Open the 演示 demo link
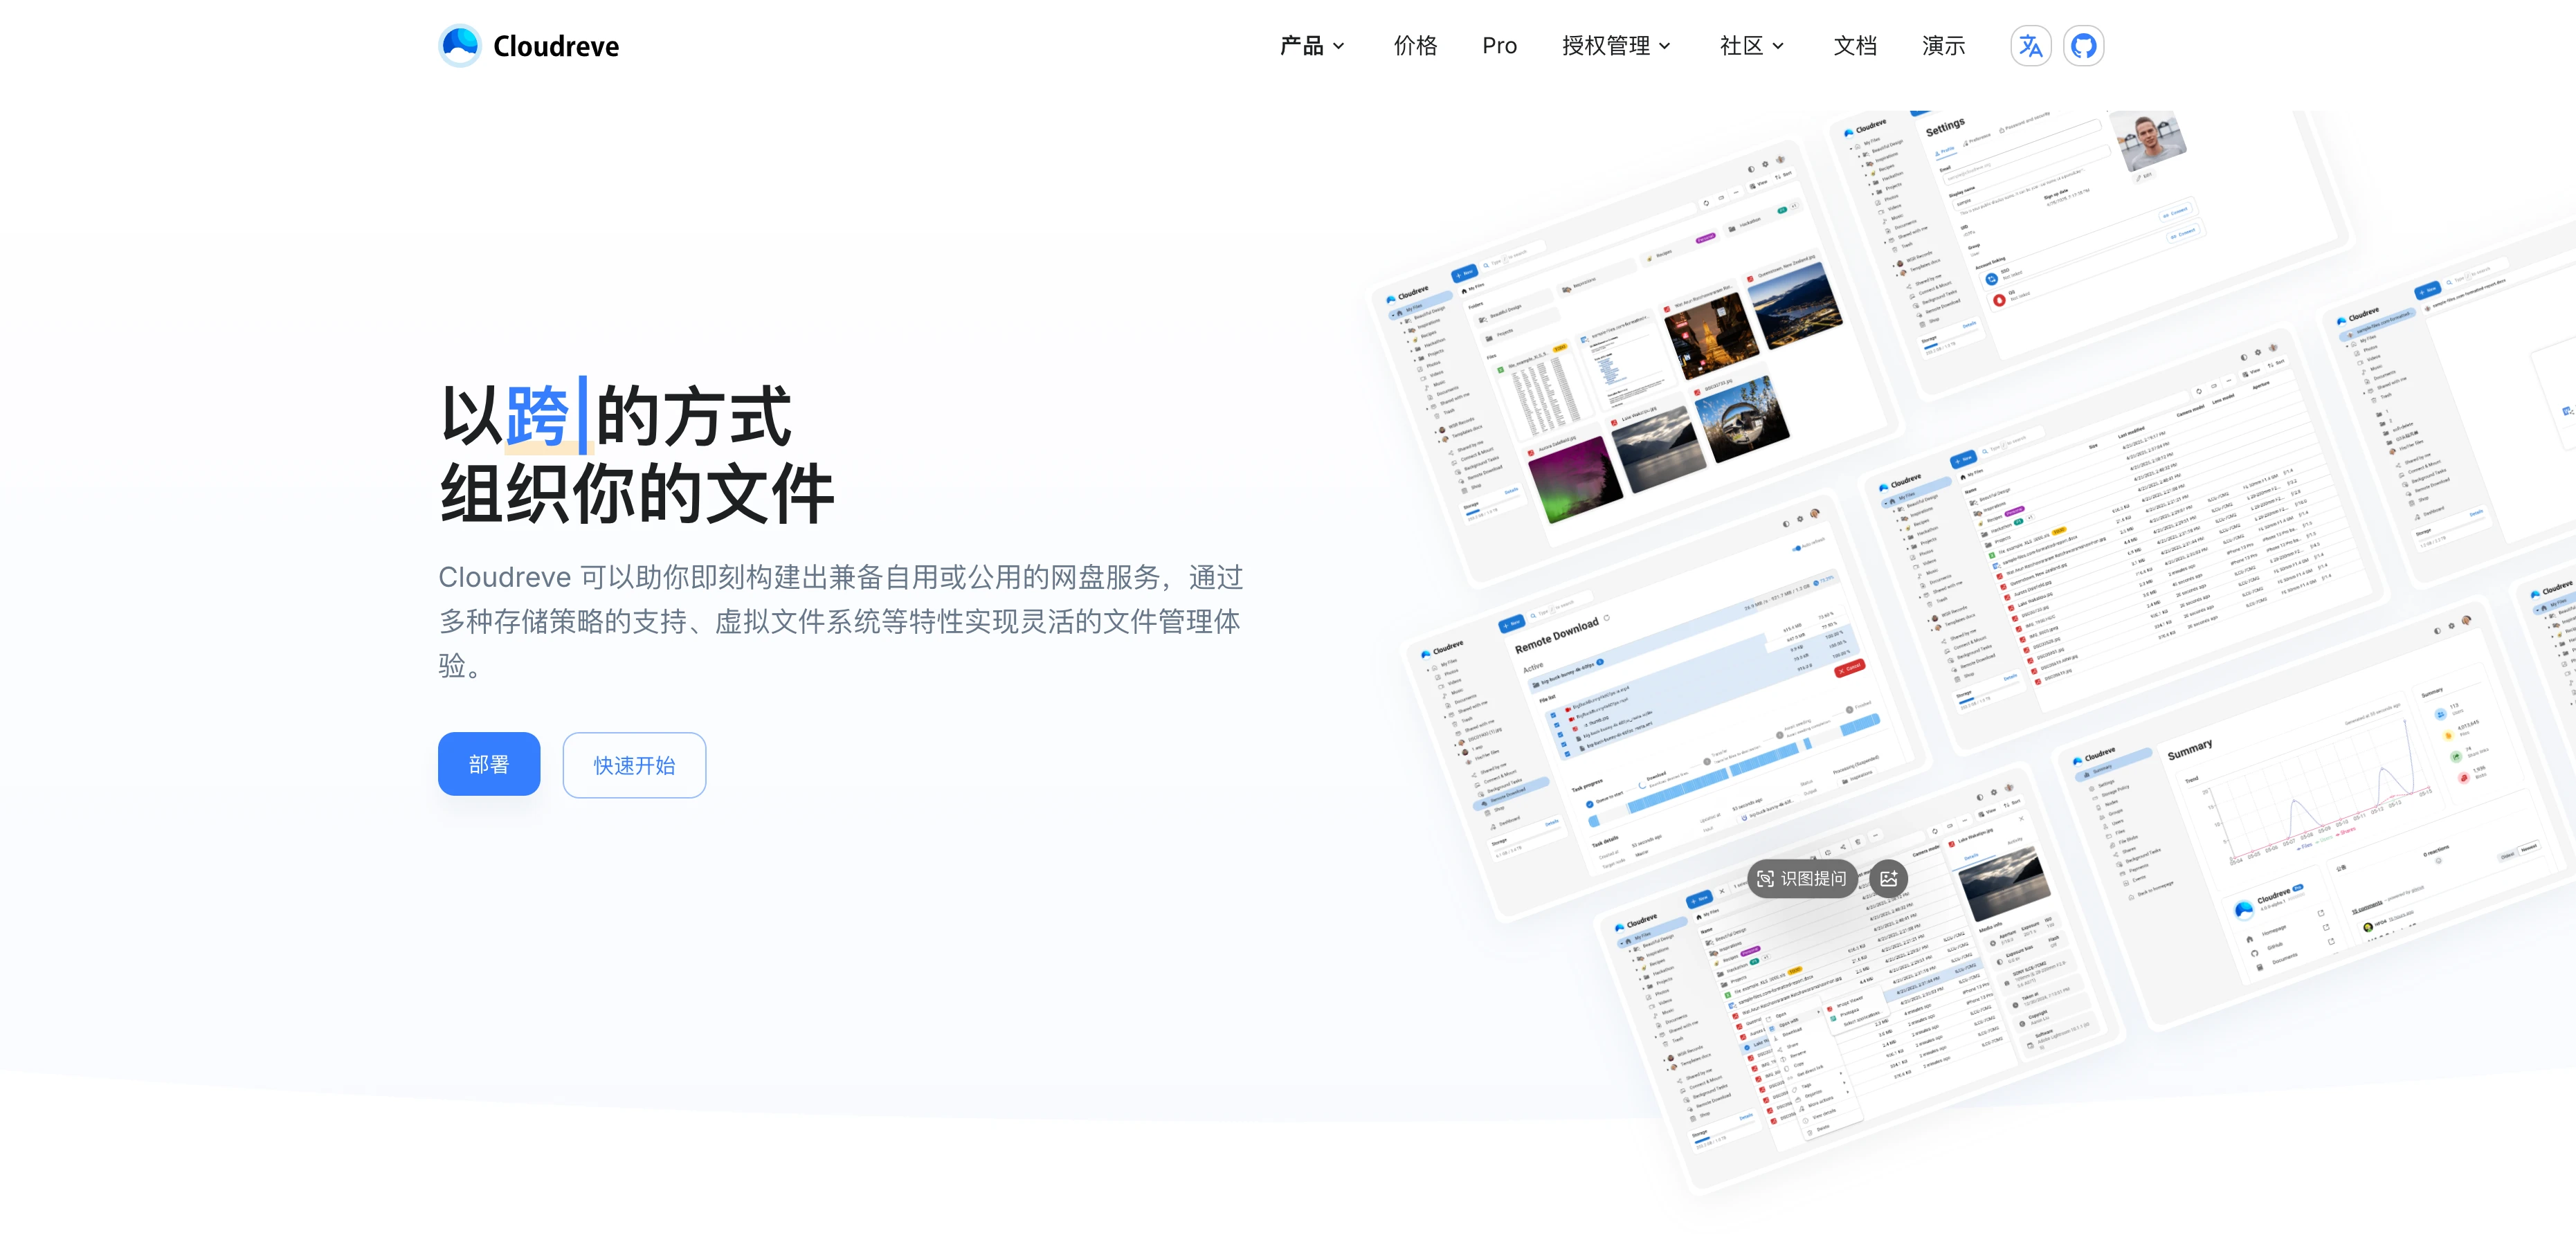 point(1943,46)
